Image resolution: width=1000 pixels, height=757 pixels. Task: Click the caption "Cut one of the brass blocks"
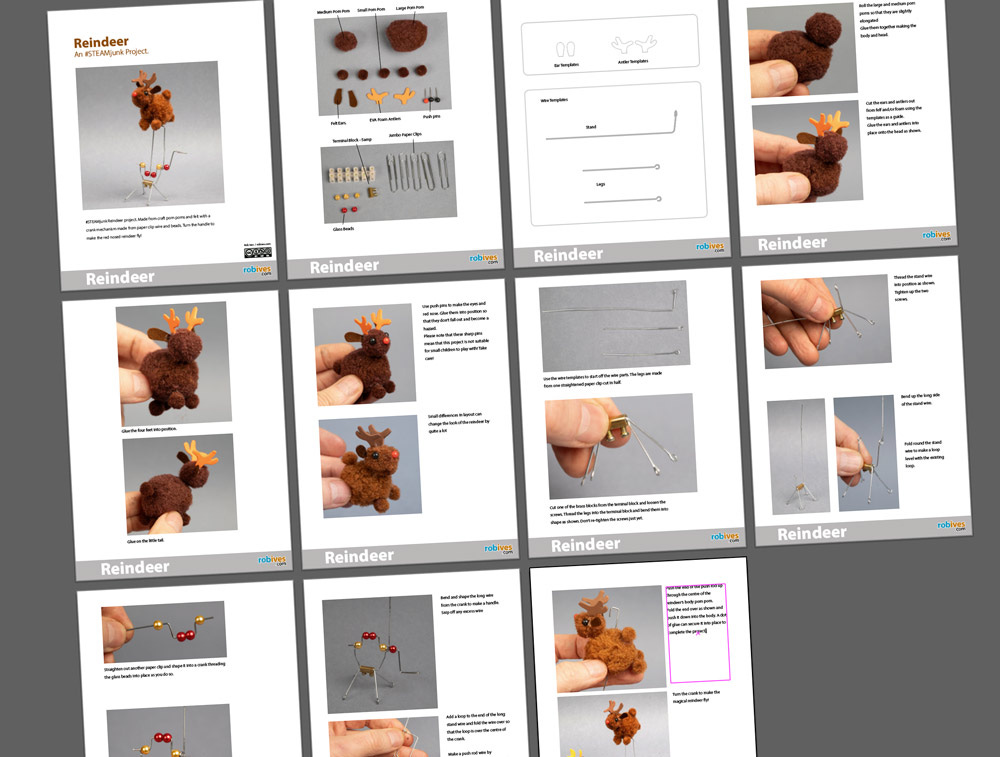[x=609, y=513]
